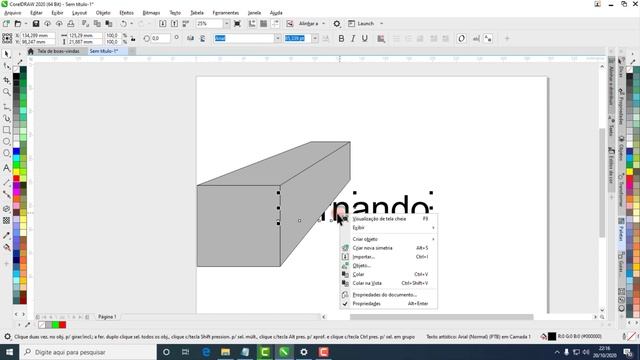Select the Ellipse tool
The height and width of the screenshot is (360, 640).
7,142
